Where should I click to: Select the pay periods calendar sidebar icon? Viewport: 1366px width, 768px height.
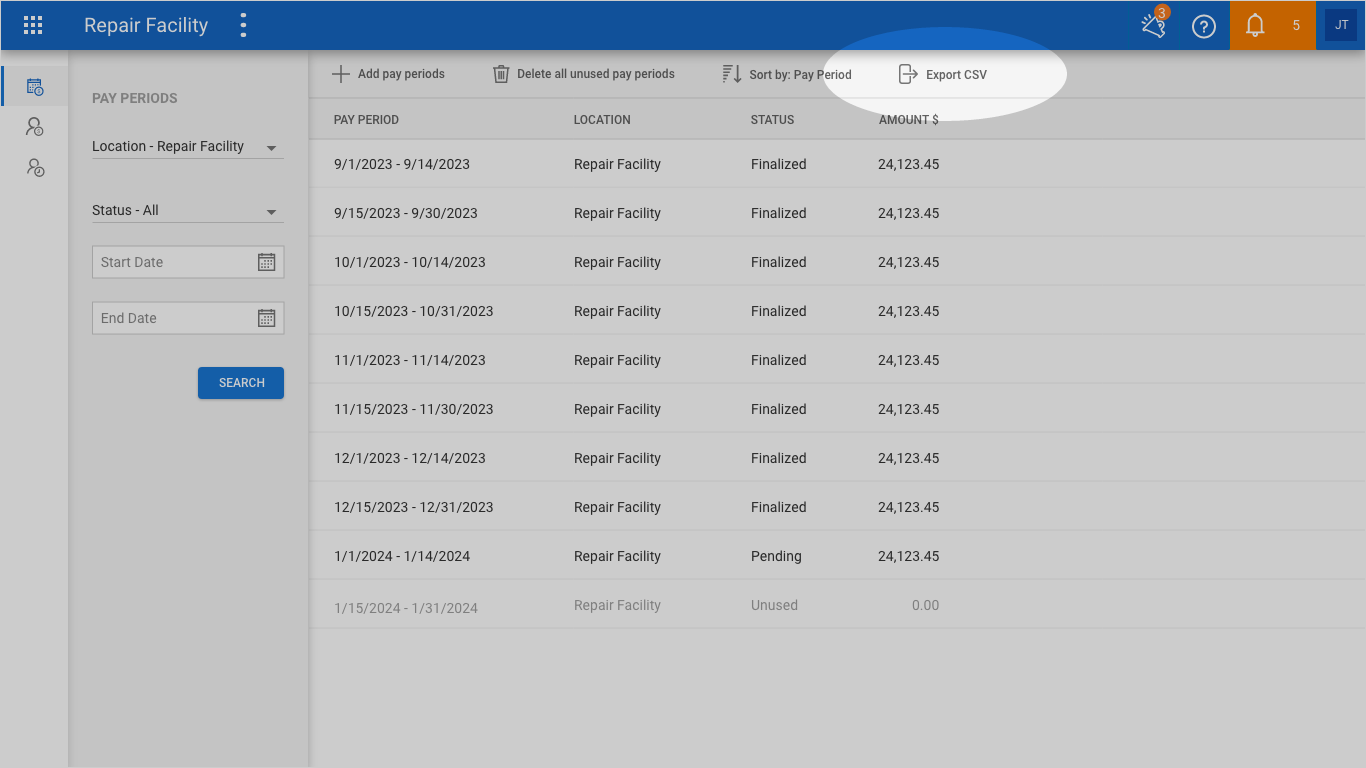pos(35,87)
